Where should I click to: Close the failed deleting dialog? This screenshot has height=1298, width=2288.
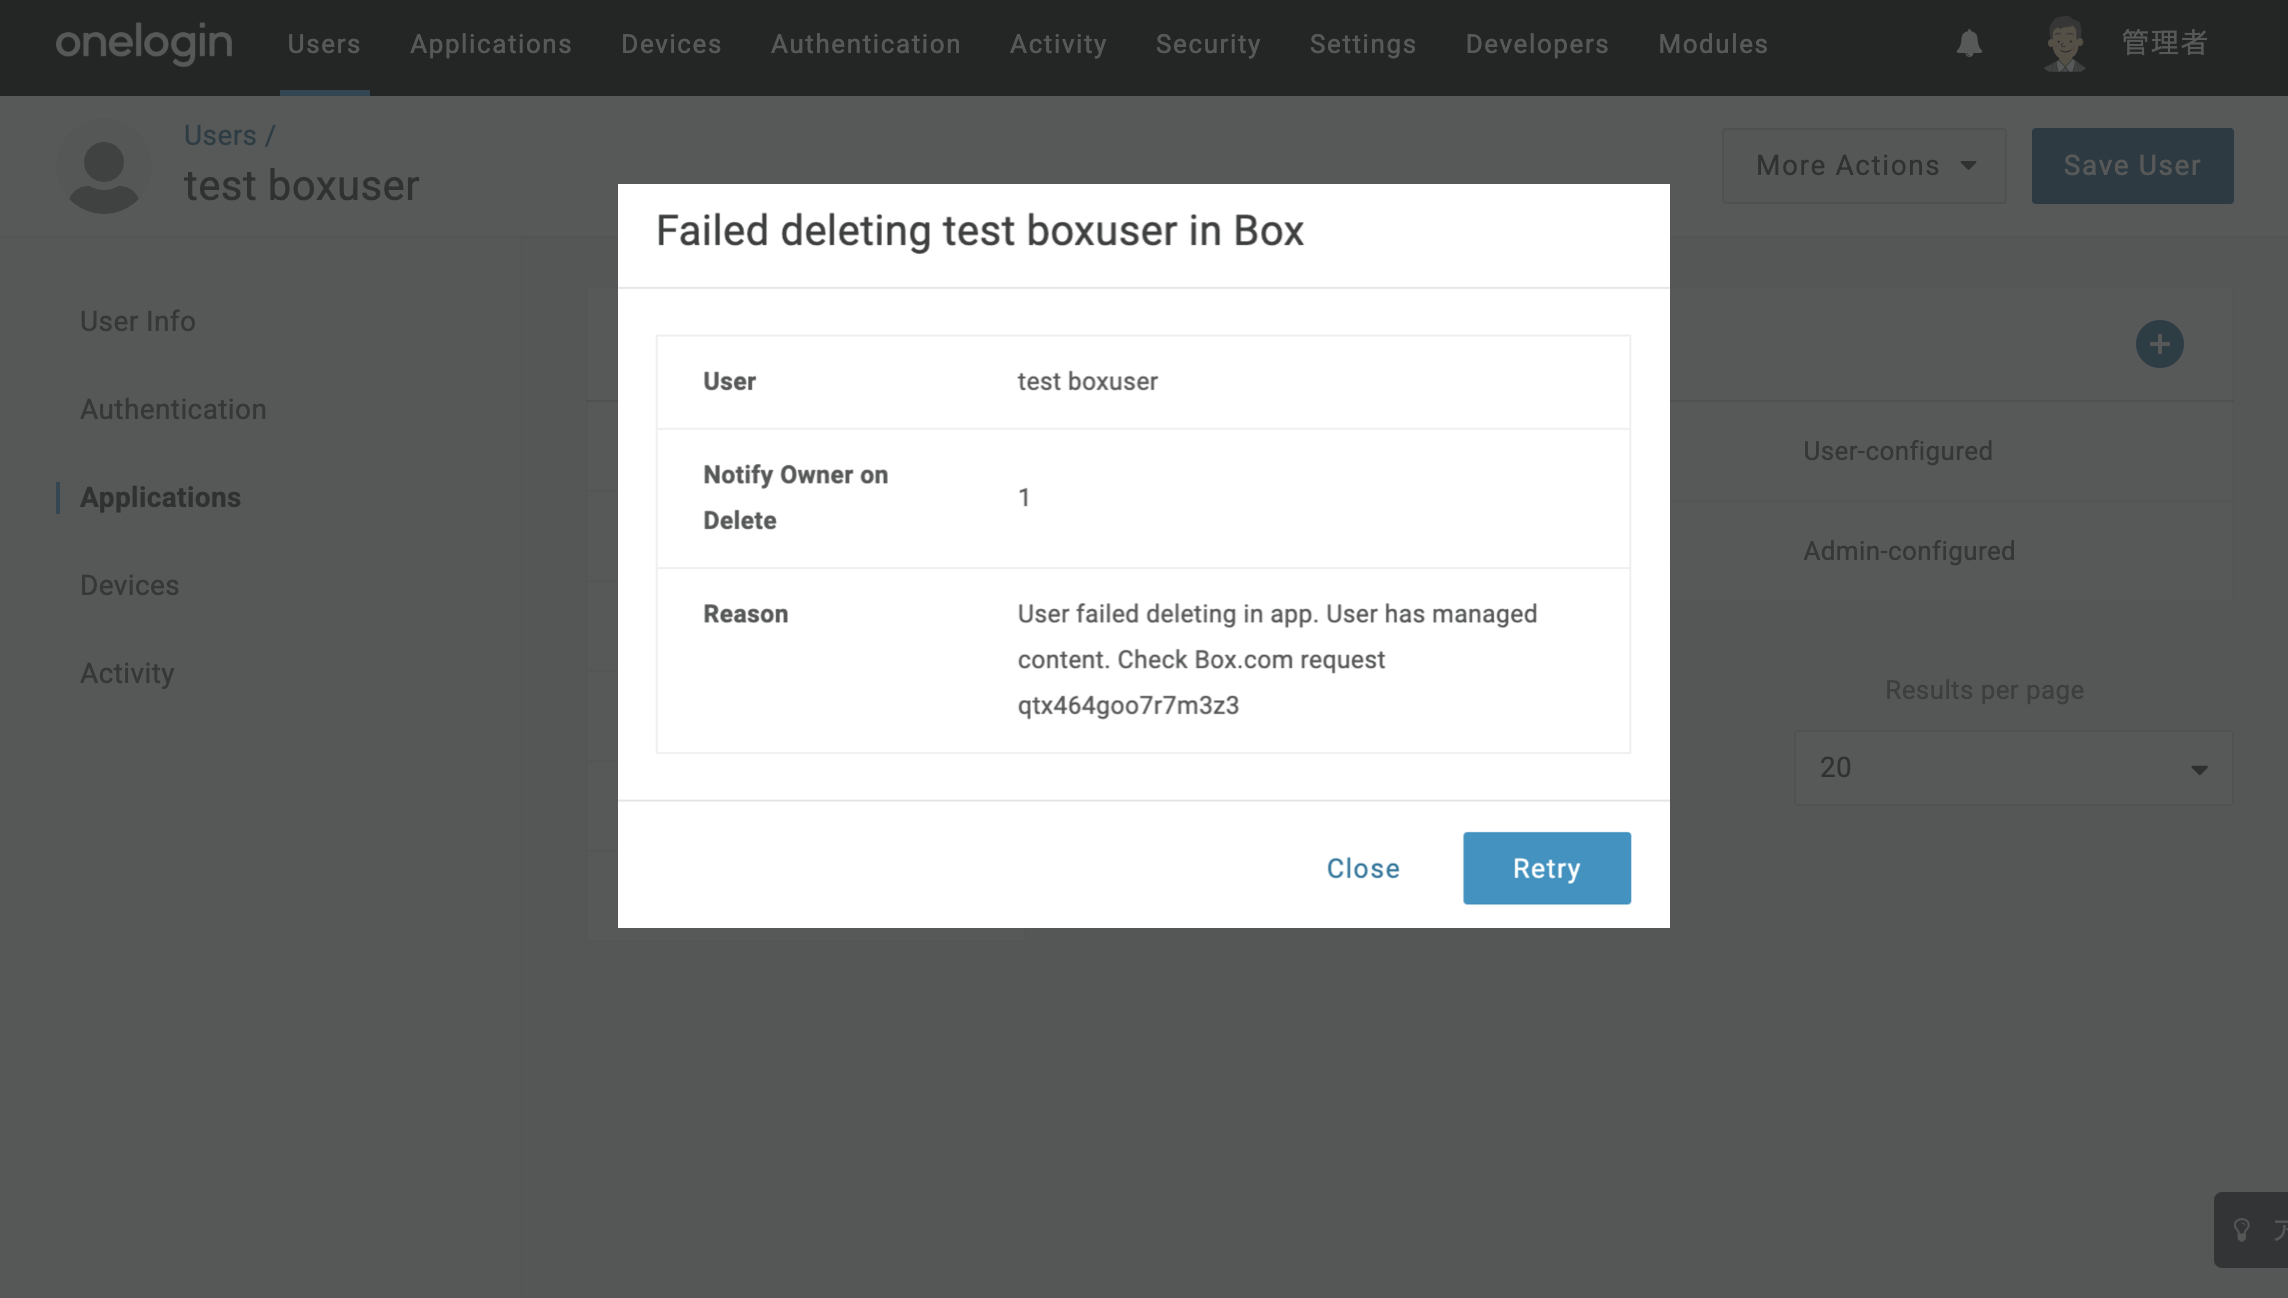(x=1363, y=868)
